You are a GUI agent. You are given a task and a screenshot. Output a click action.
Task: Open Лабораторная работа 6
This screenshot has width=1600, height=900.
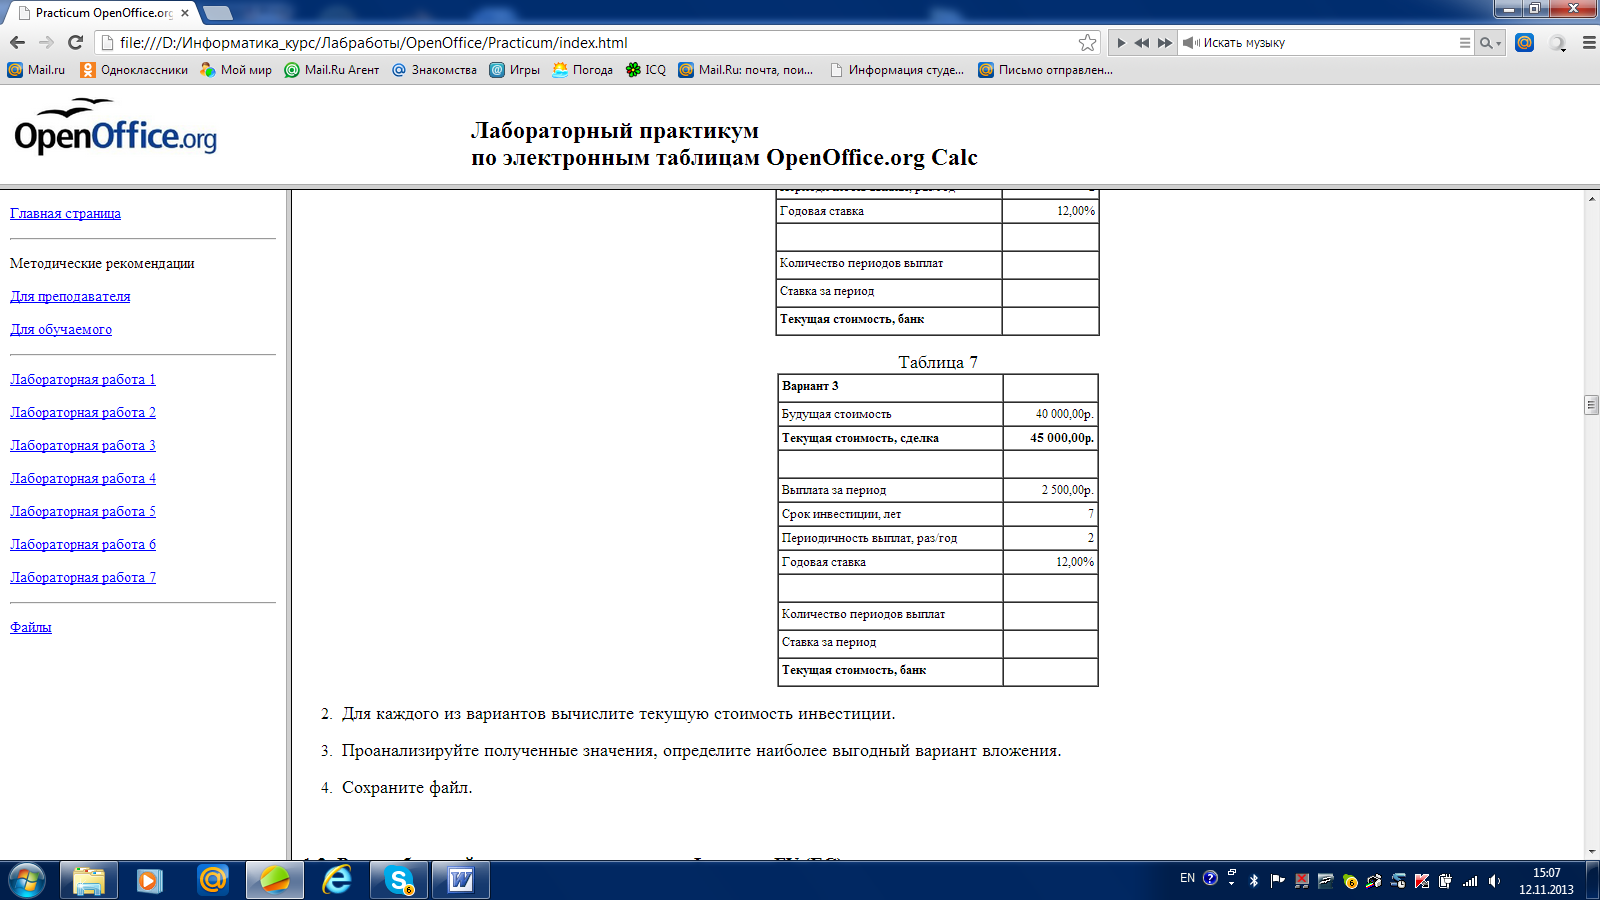tap(83, 544)
